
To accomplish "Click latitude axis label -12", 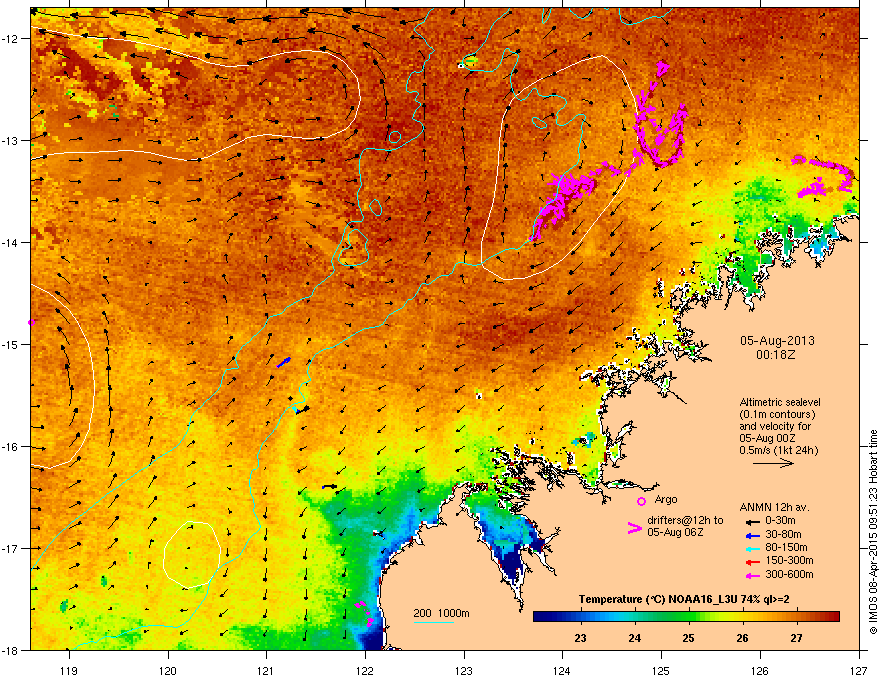I will (x=10, y=39).
